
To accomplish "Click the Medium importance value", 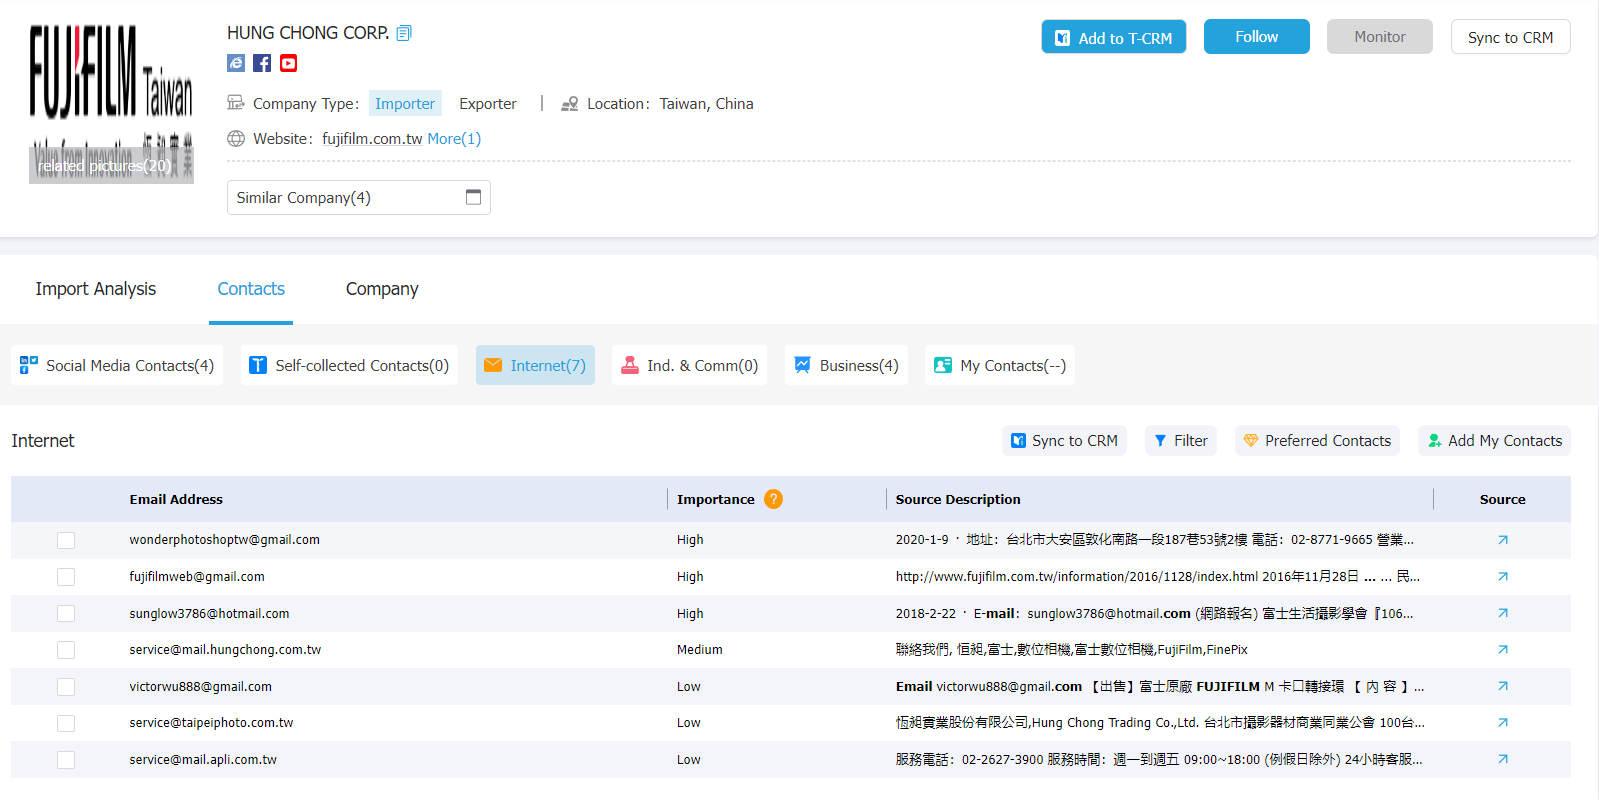I will [699, 650].
